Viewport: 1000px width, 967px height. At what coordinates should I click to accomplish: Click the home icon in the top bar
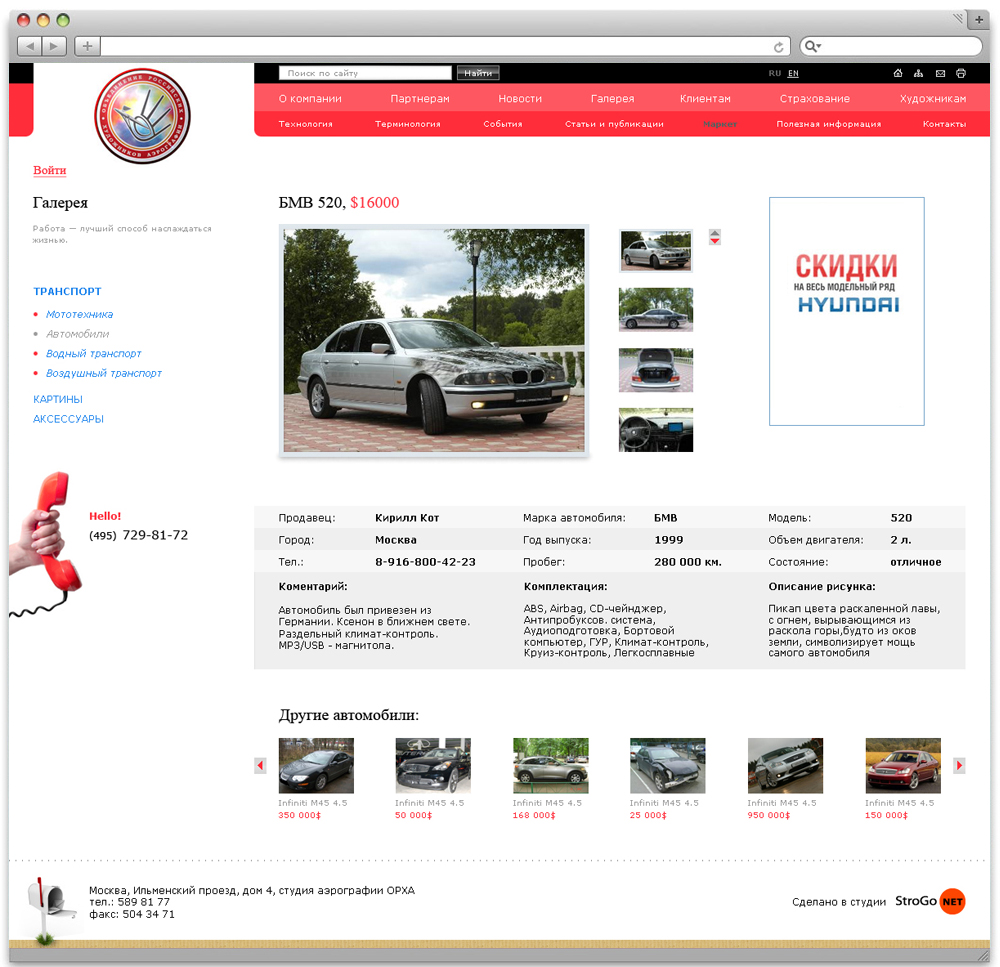coord(898,73)
